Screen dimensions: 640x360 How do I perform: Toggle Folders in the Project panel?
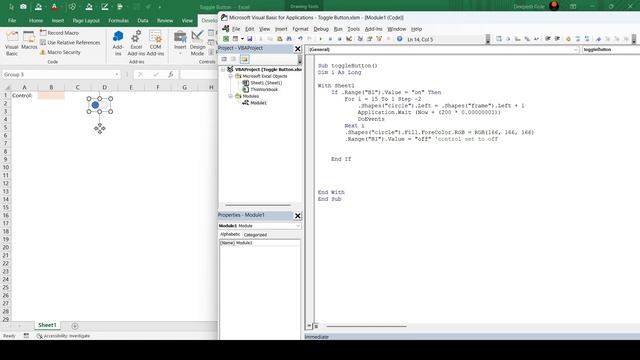pyautogui.click(x=244, y=59)
